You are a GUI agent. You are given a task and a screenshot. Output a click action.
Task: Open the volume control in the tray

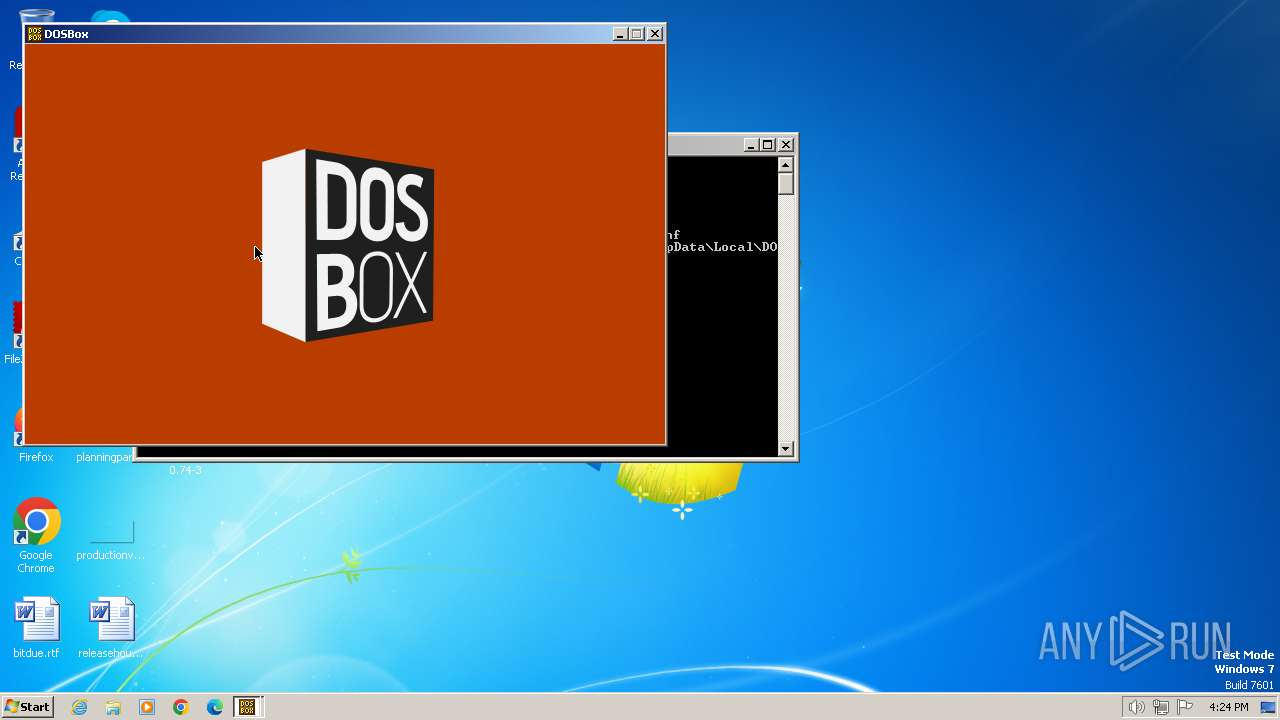[1136, 707]
